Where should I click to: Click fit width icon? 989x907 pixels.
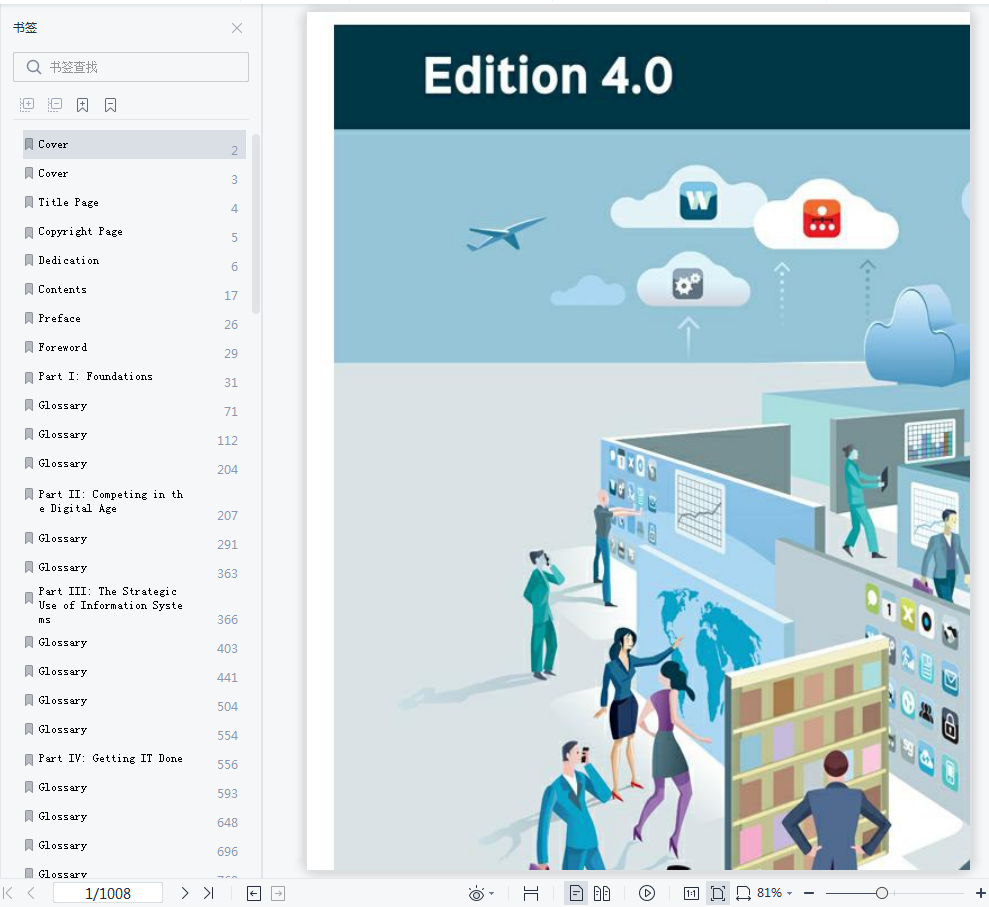(x=744, y=893)
